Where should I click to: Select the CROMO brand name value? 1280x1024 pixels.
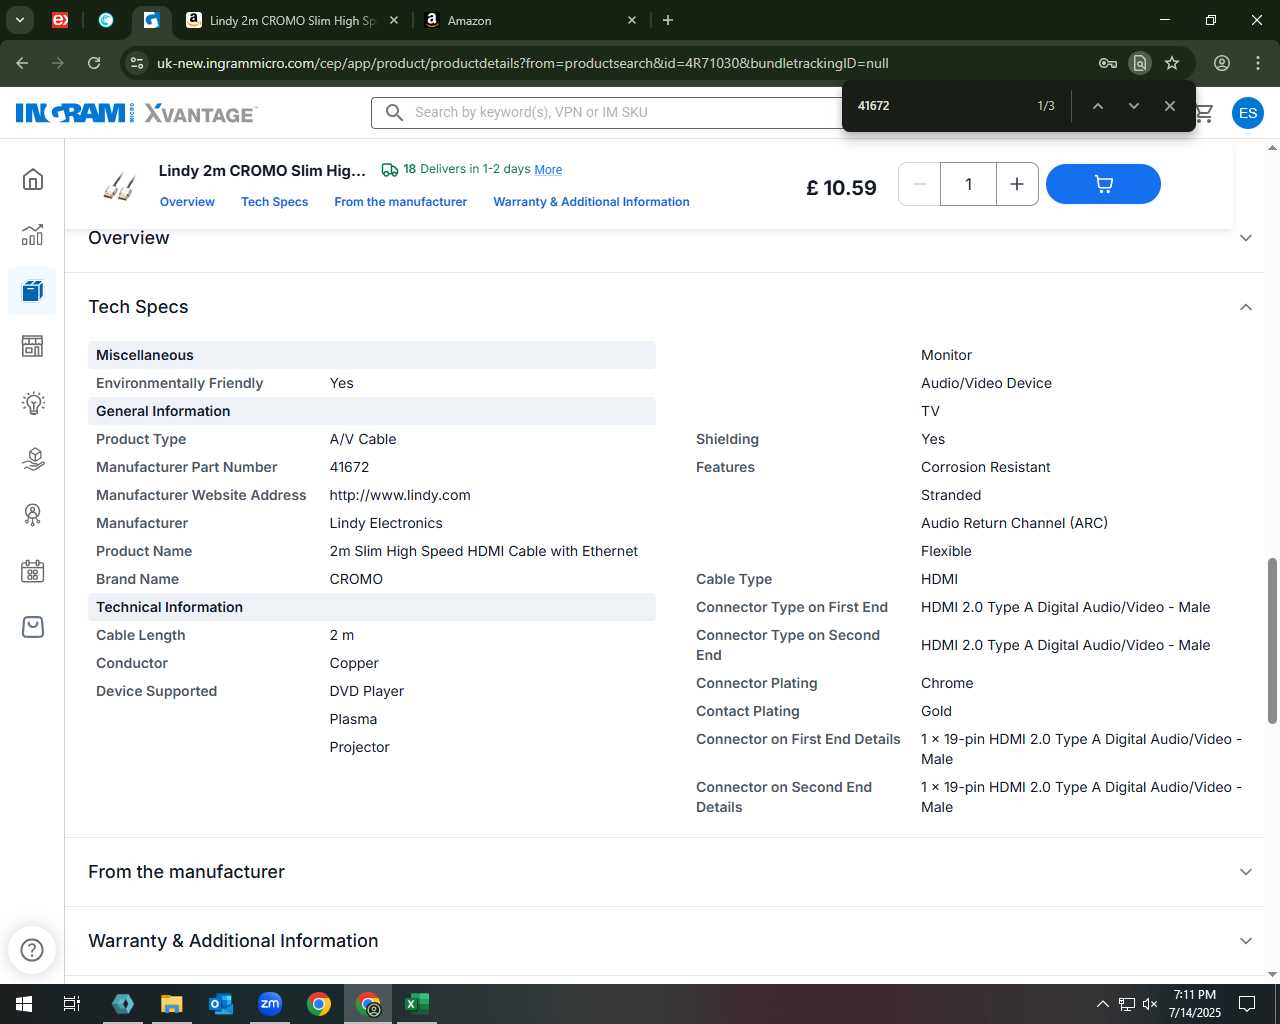(356, 579)
